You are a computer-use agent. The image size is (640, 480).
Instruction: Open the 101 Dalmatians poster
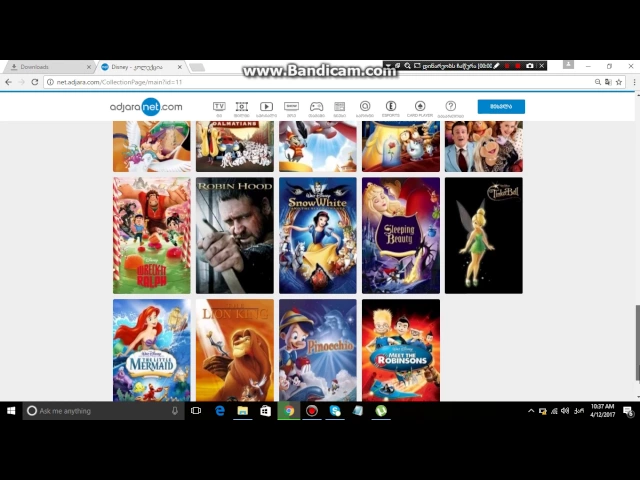(x=235, y=146)
